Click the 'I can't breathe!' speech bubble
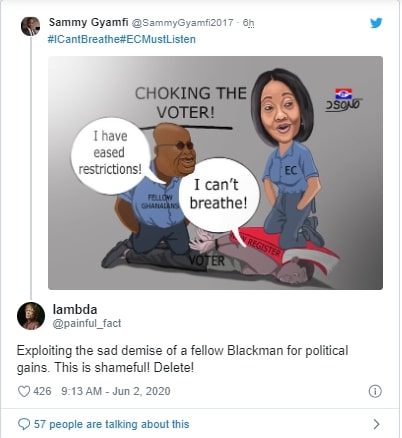Screen dimensions: 402x438 pos(219,196)
